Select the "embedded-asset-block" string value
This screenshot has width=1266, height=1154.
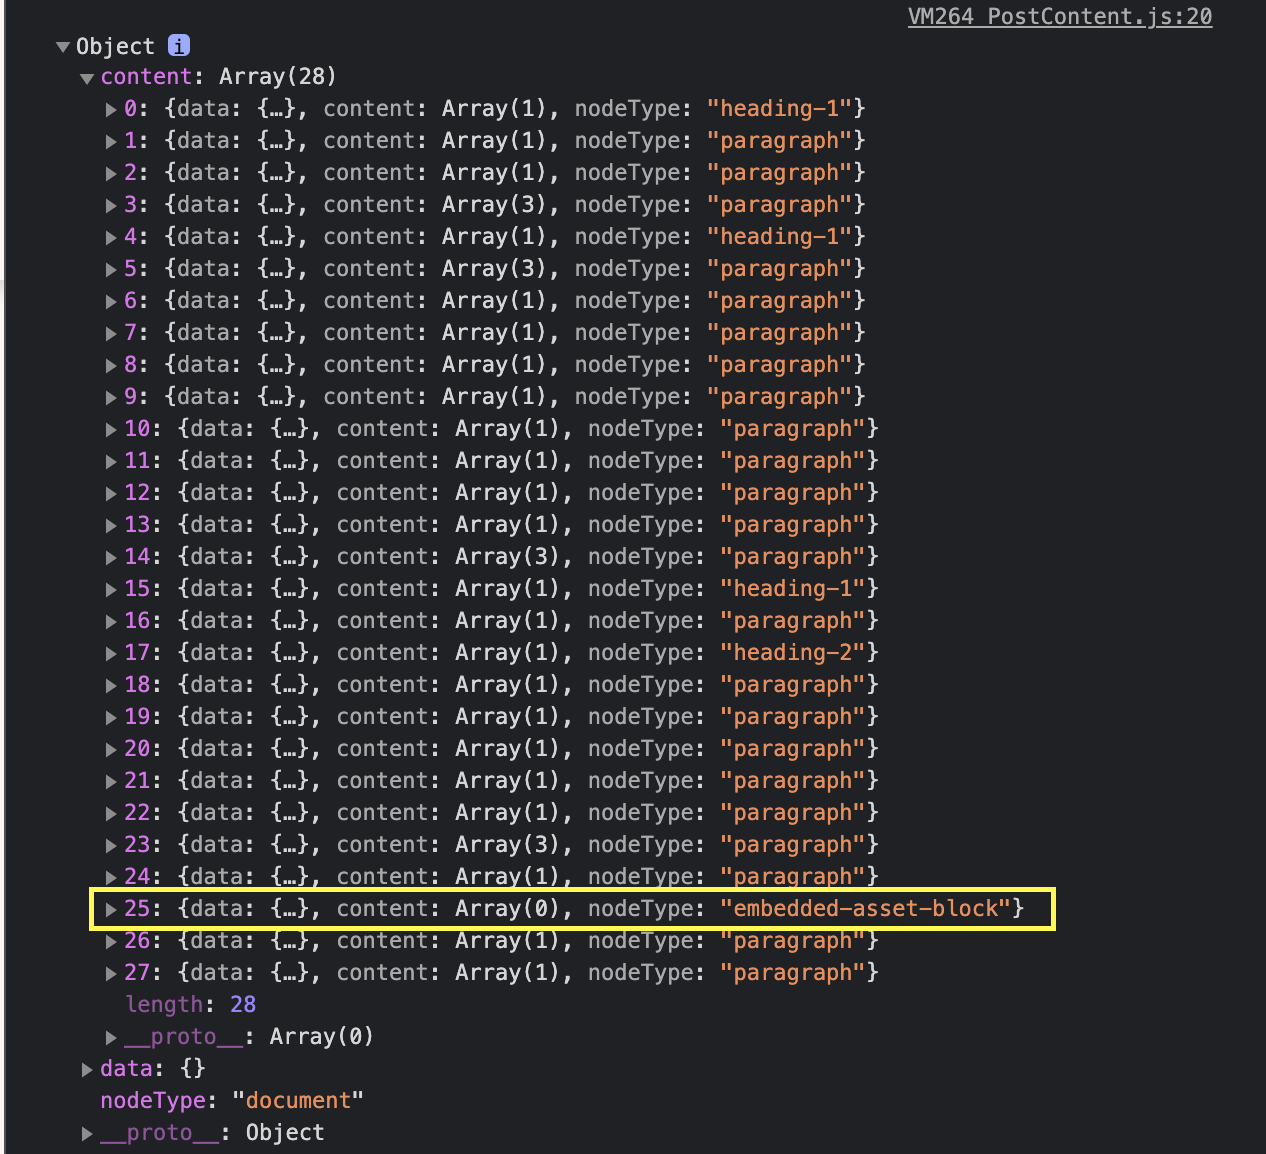[x=865, y=909]
